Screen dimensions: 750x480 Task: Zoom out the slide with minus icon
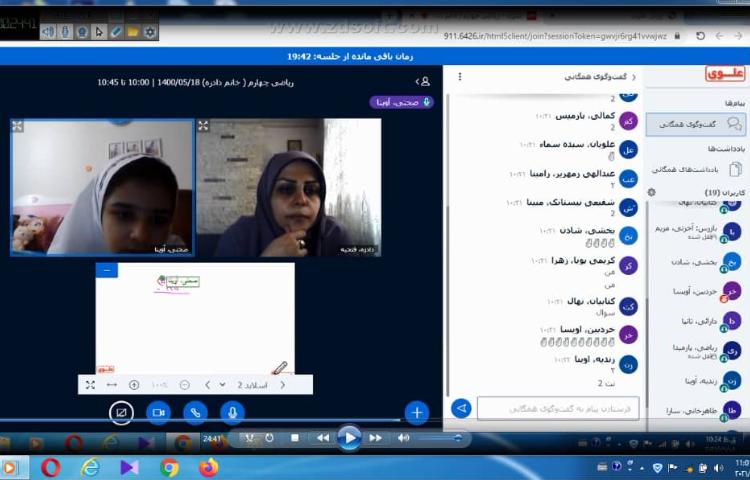(184, 385)
